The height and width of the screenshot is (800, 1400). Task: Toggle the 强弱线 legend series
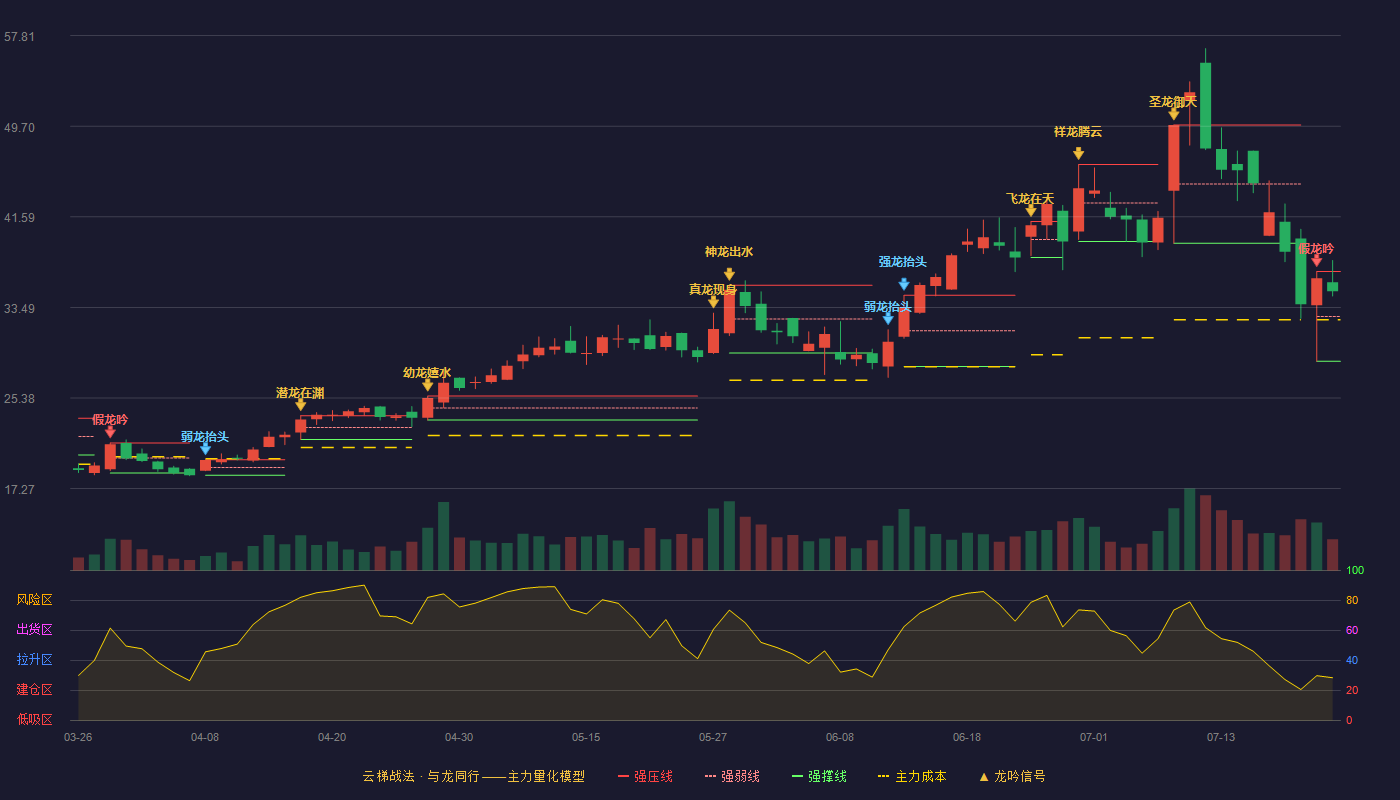pyautogui.click(x=732, y=776)
